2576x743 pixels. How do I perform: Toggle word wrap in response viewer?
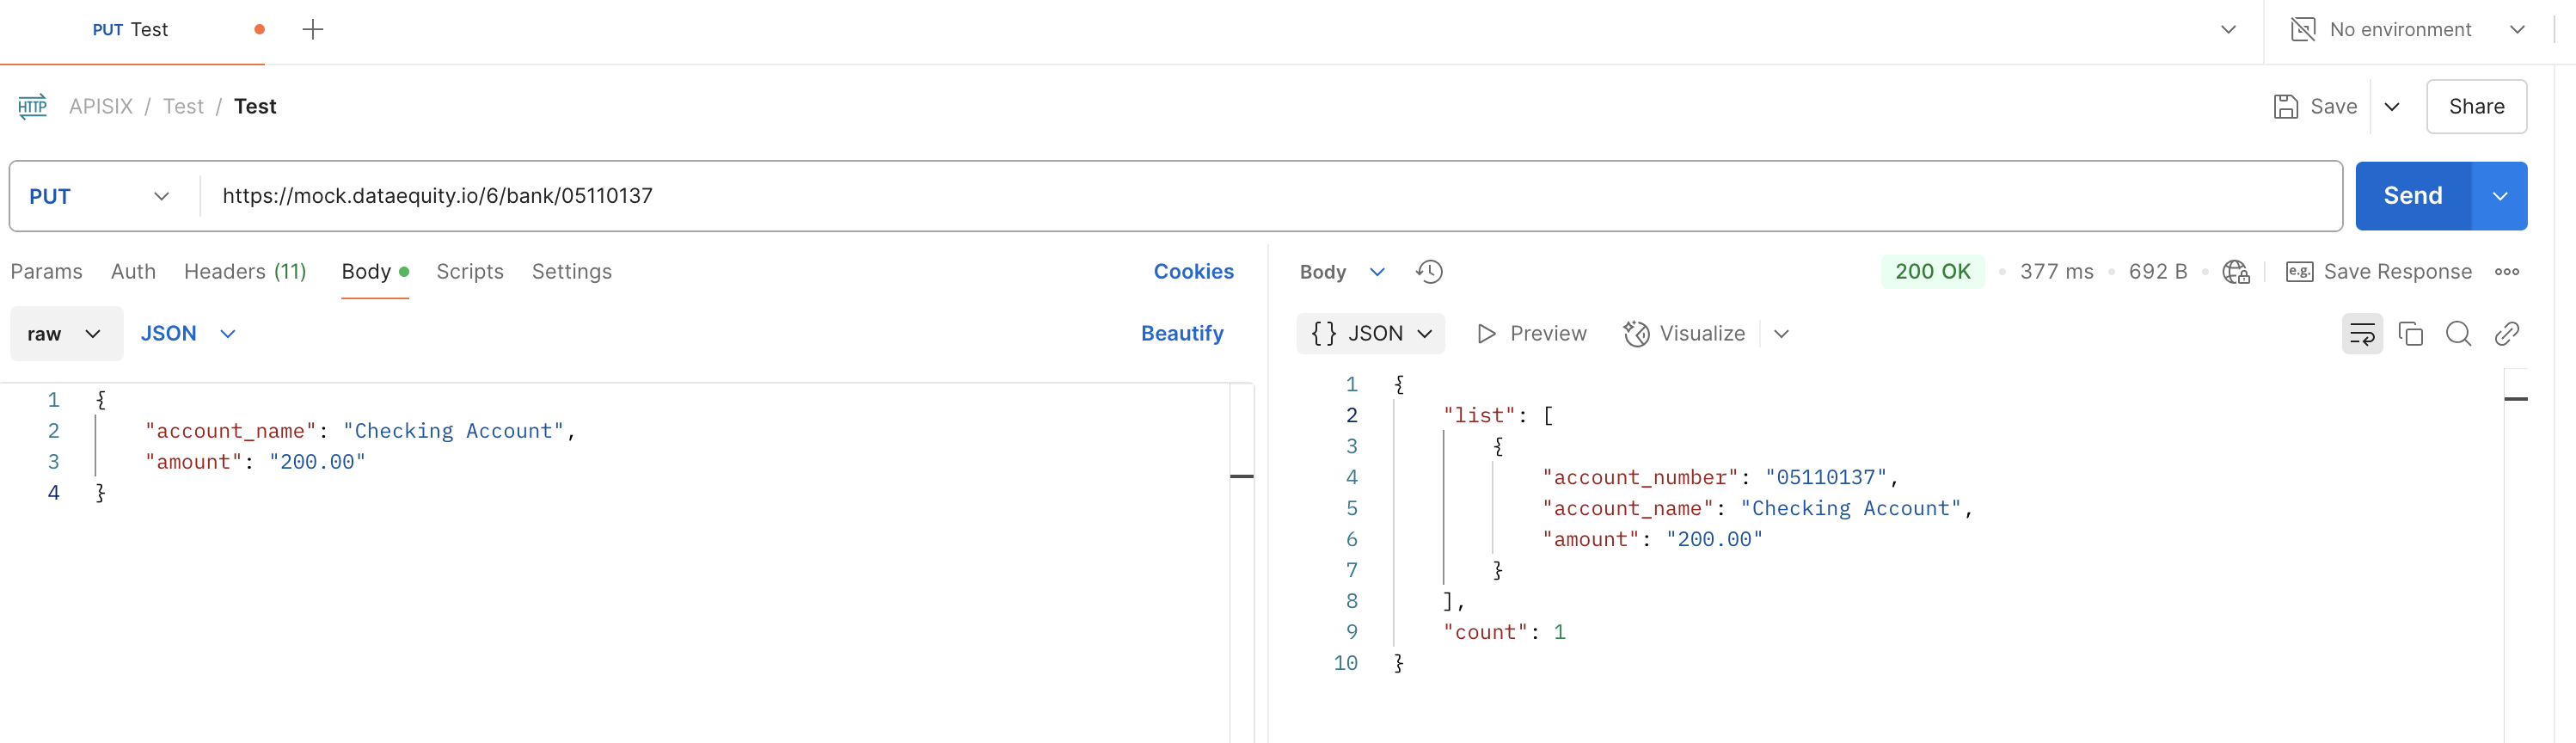click(2362, 334)
